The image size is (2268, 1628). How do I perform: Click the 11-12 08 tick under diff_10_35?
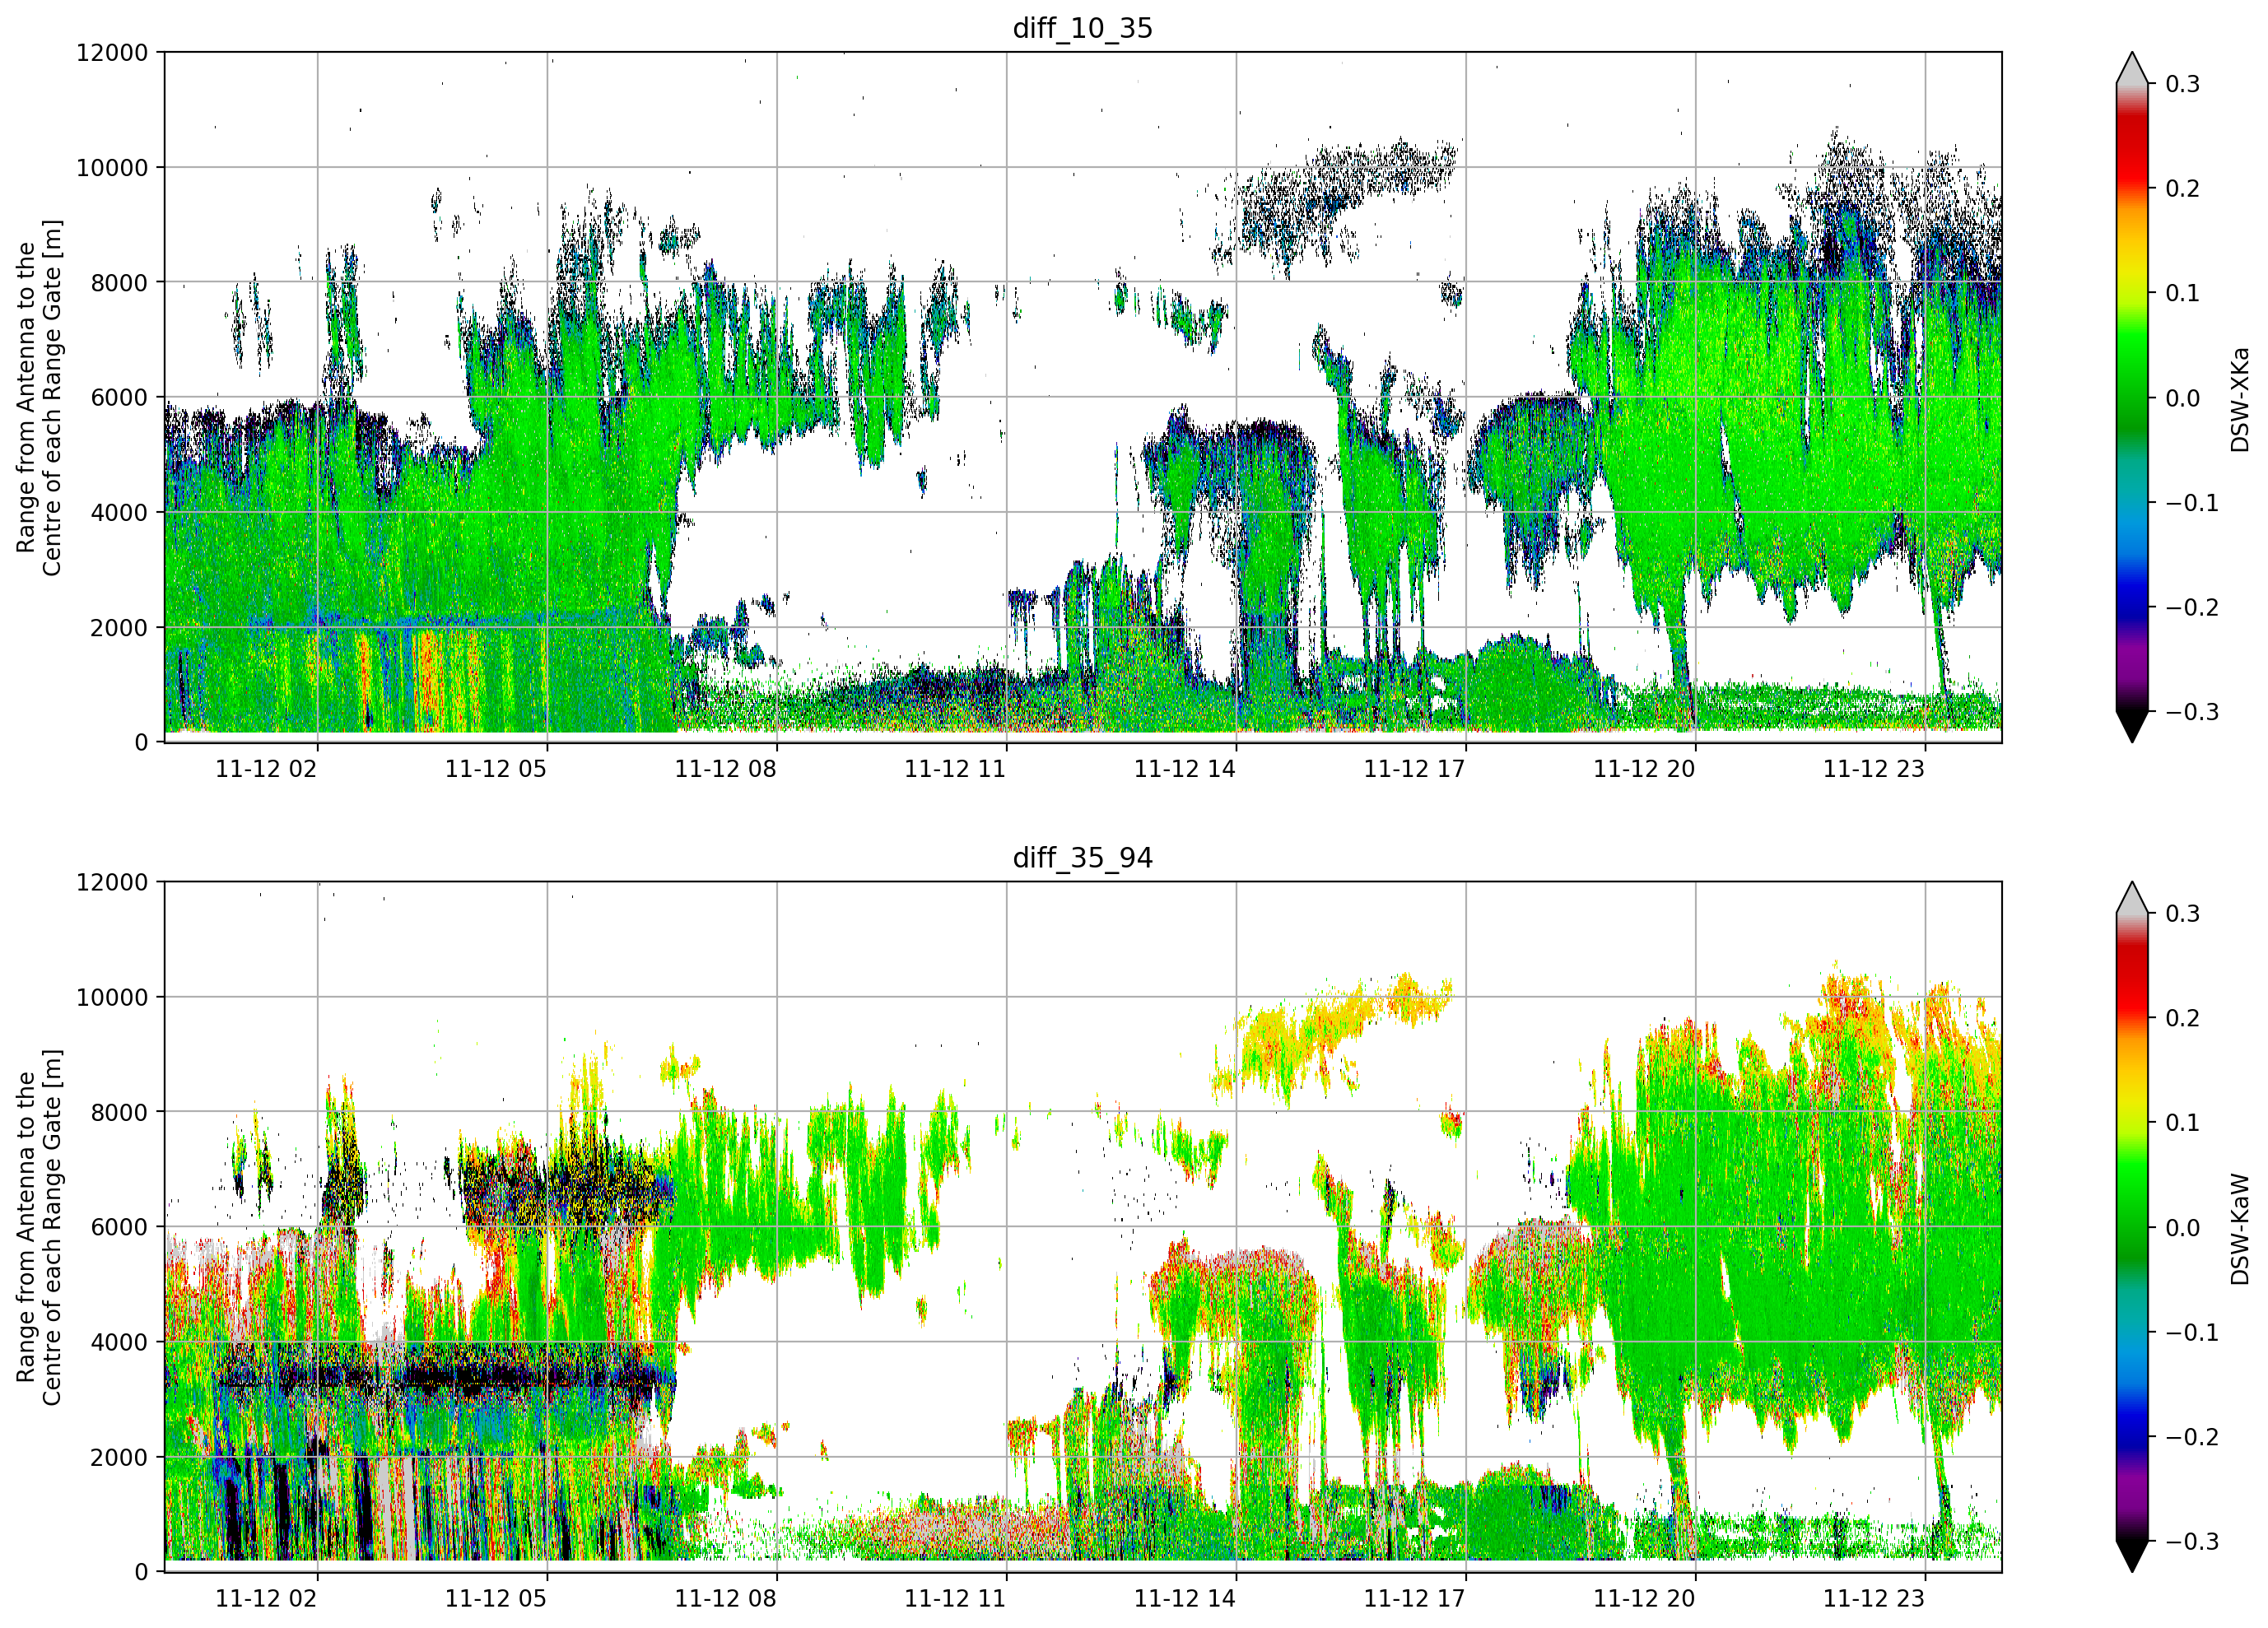point(726,769)
